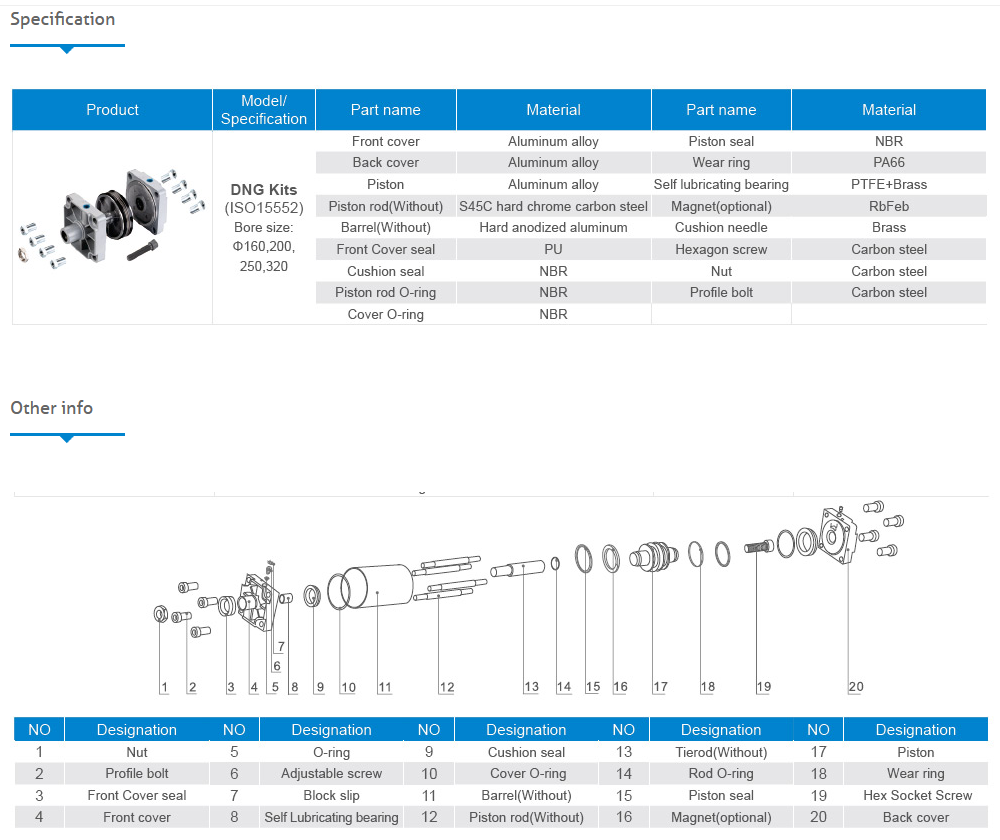Click the Hexagon screw part cell

[721, 249]
